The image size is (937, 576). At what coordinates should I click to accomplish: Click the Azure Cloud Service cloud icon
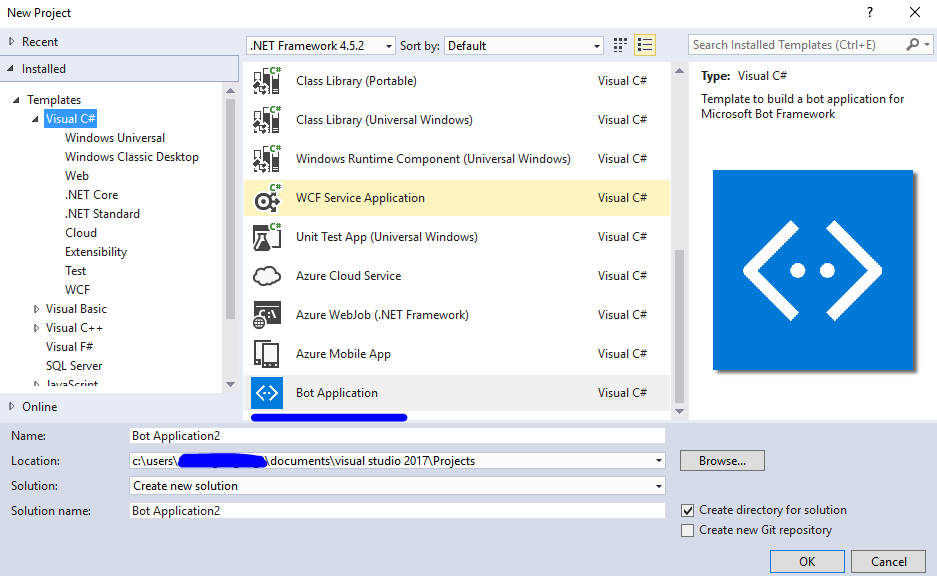(267, 276)
